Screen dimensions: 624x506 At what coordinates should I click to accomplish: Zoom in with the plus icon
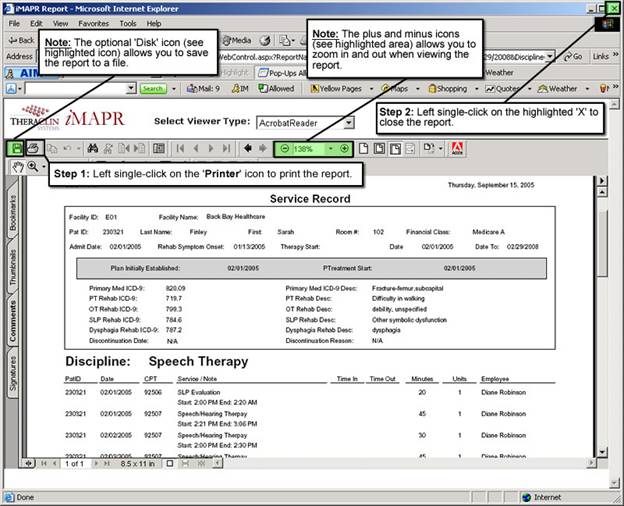click(344, 148)
